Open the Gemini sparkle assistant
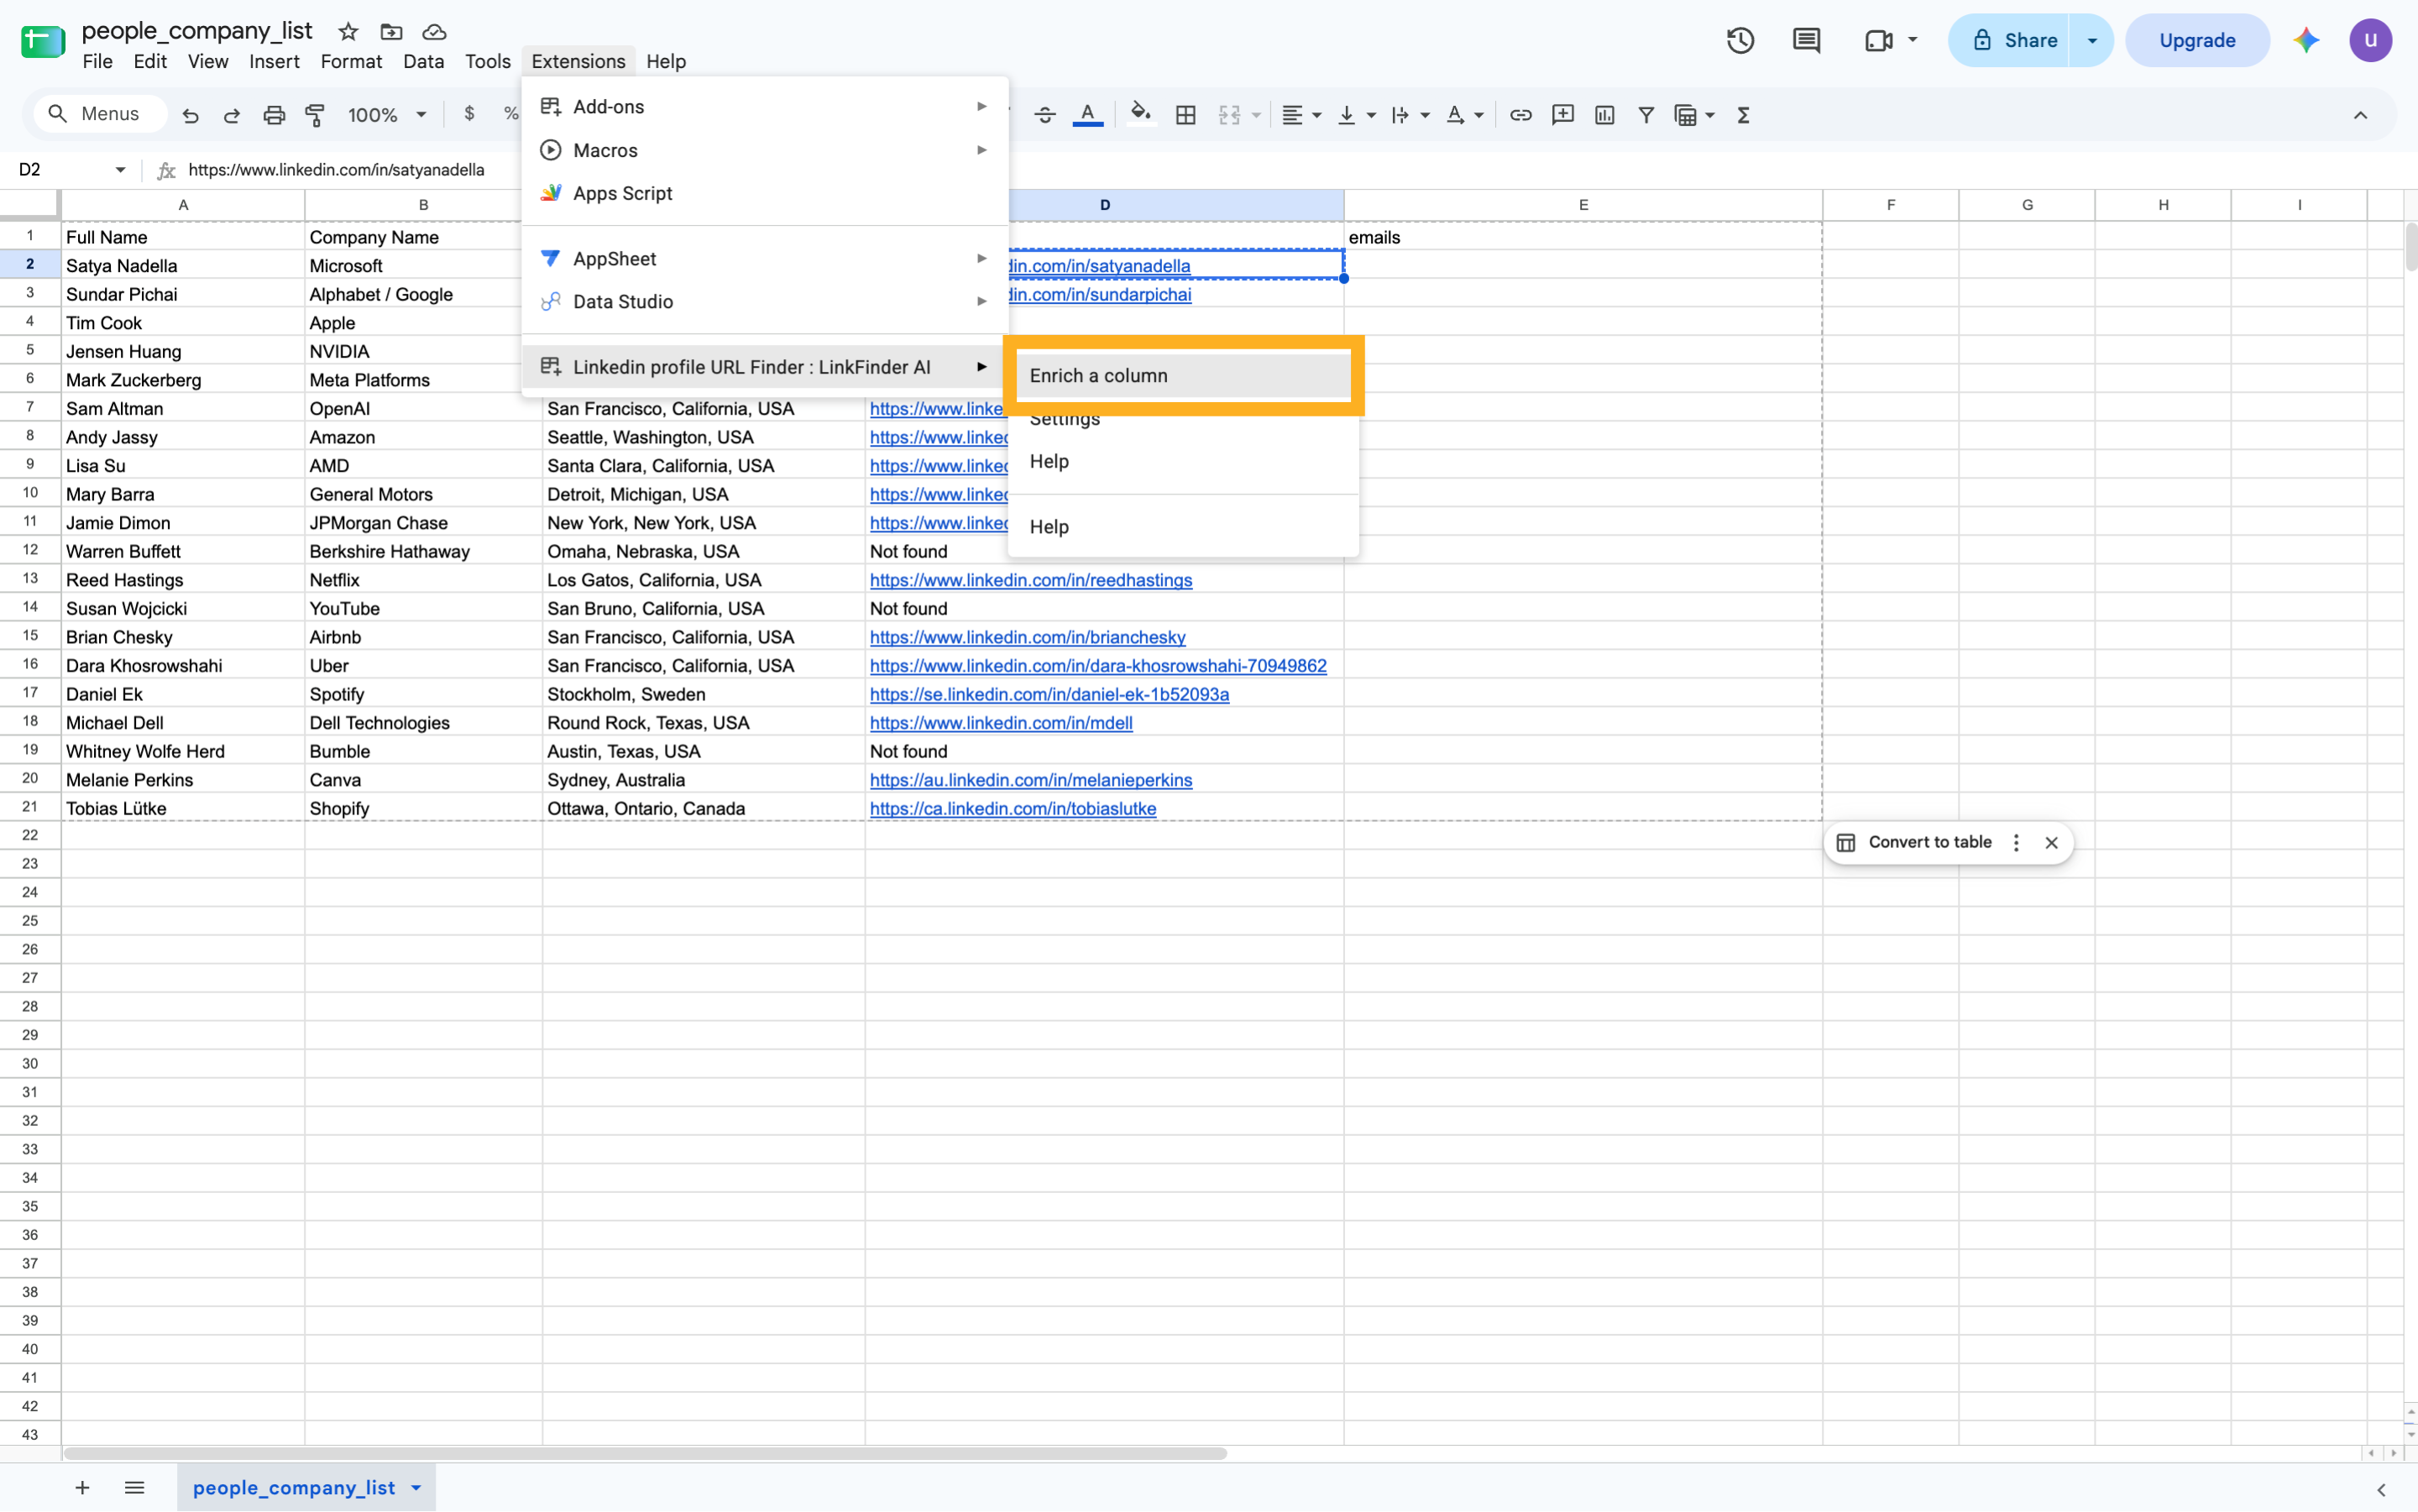The height and width of the screenshot is (1512, 2418). [x=2306, y=41]
